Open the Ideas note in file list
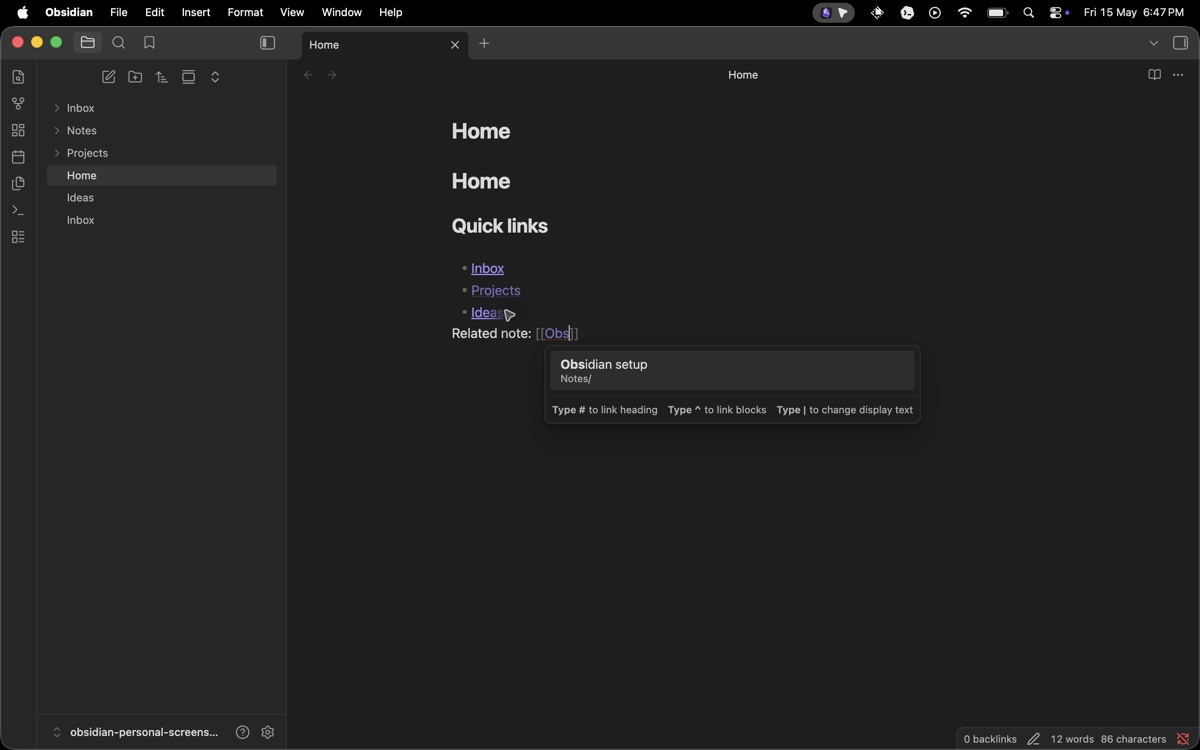This screenshot has width=1200, height=750. [162, 198]
